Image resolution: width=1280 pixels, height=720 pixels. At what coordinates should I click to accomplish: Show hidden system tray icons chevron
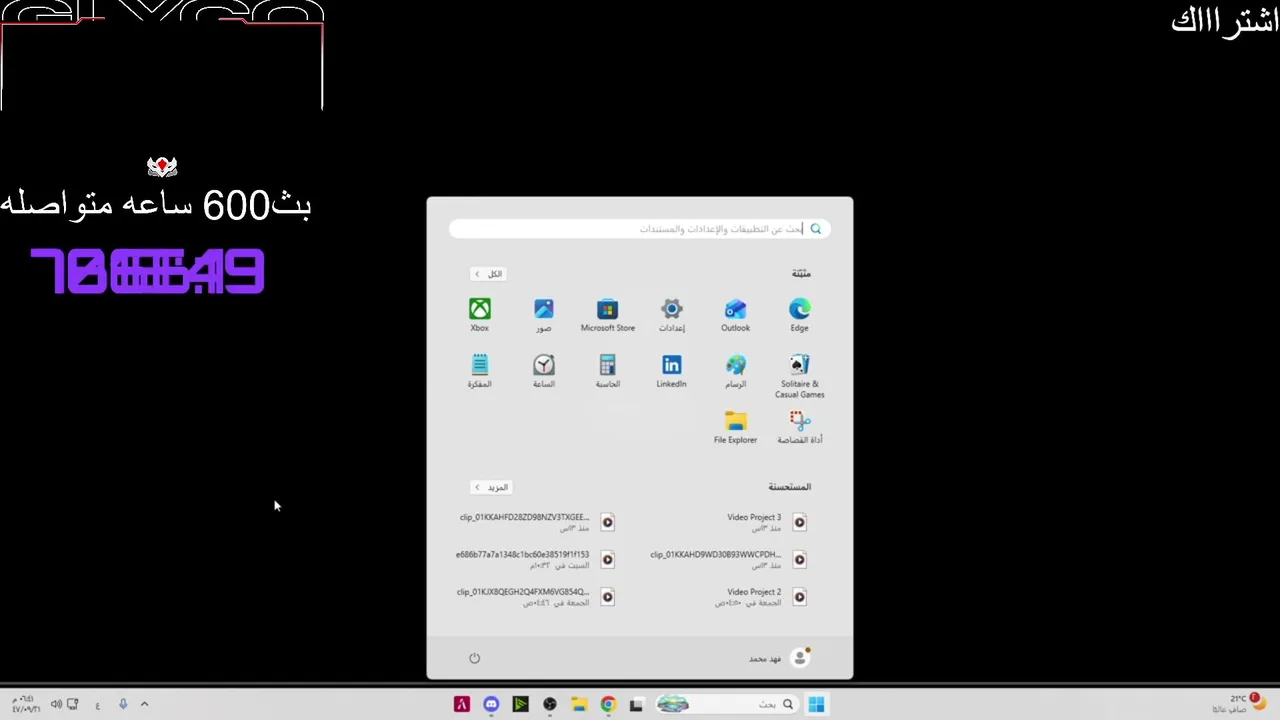click(x=144, y=704)
